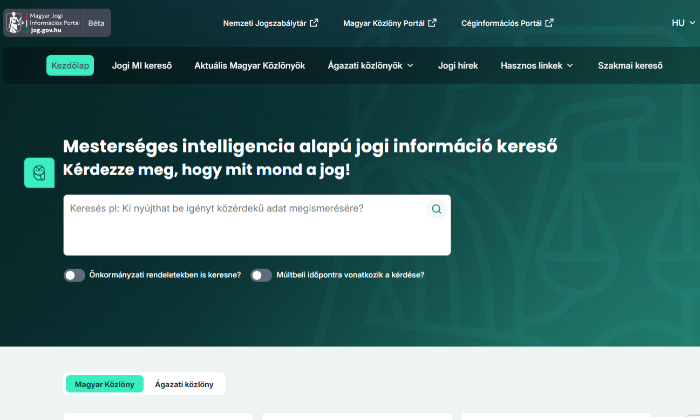Image resolution: width=700 pixels, height=420 pixels.
Task: Switch to the Ágazati közlöny tab
Action: pyautogui.click(x=184, y=384)
